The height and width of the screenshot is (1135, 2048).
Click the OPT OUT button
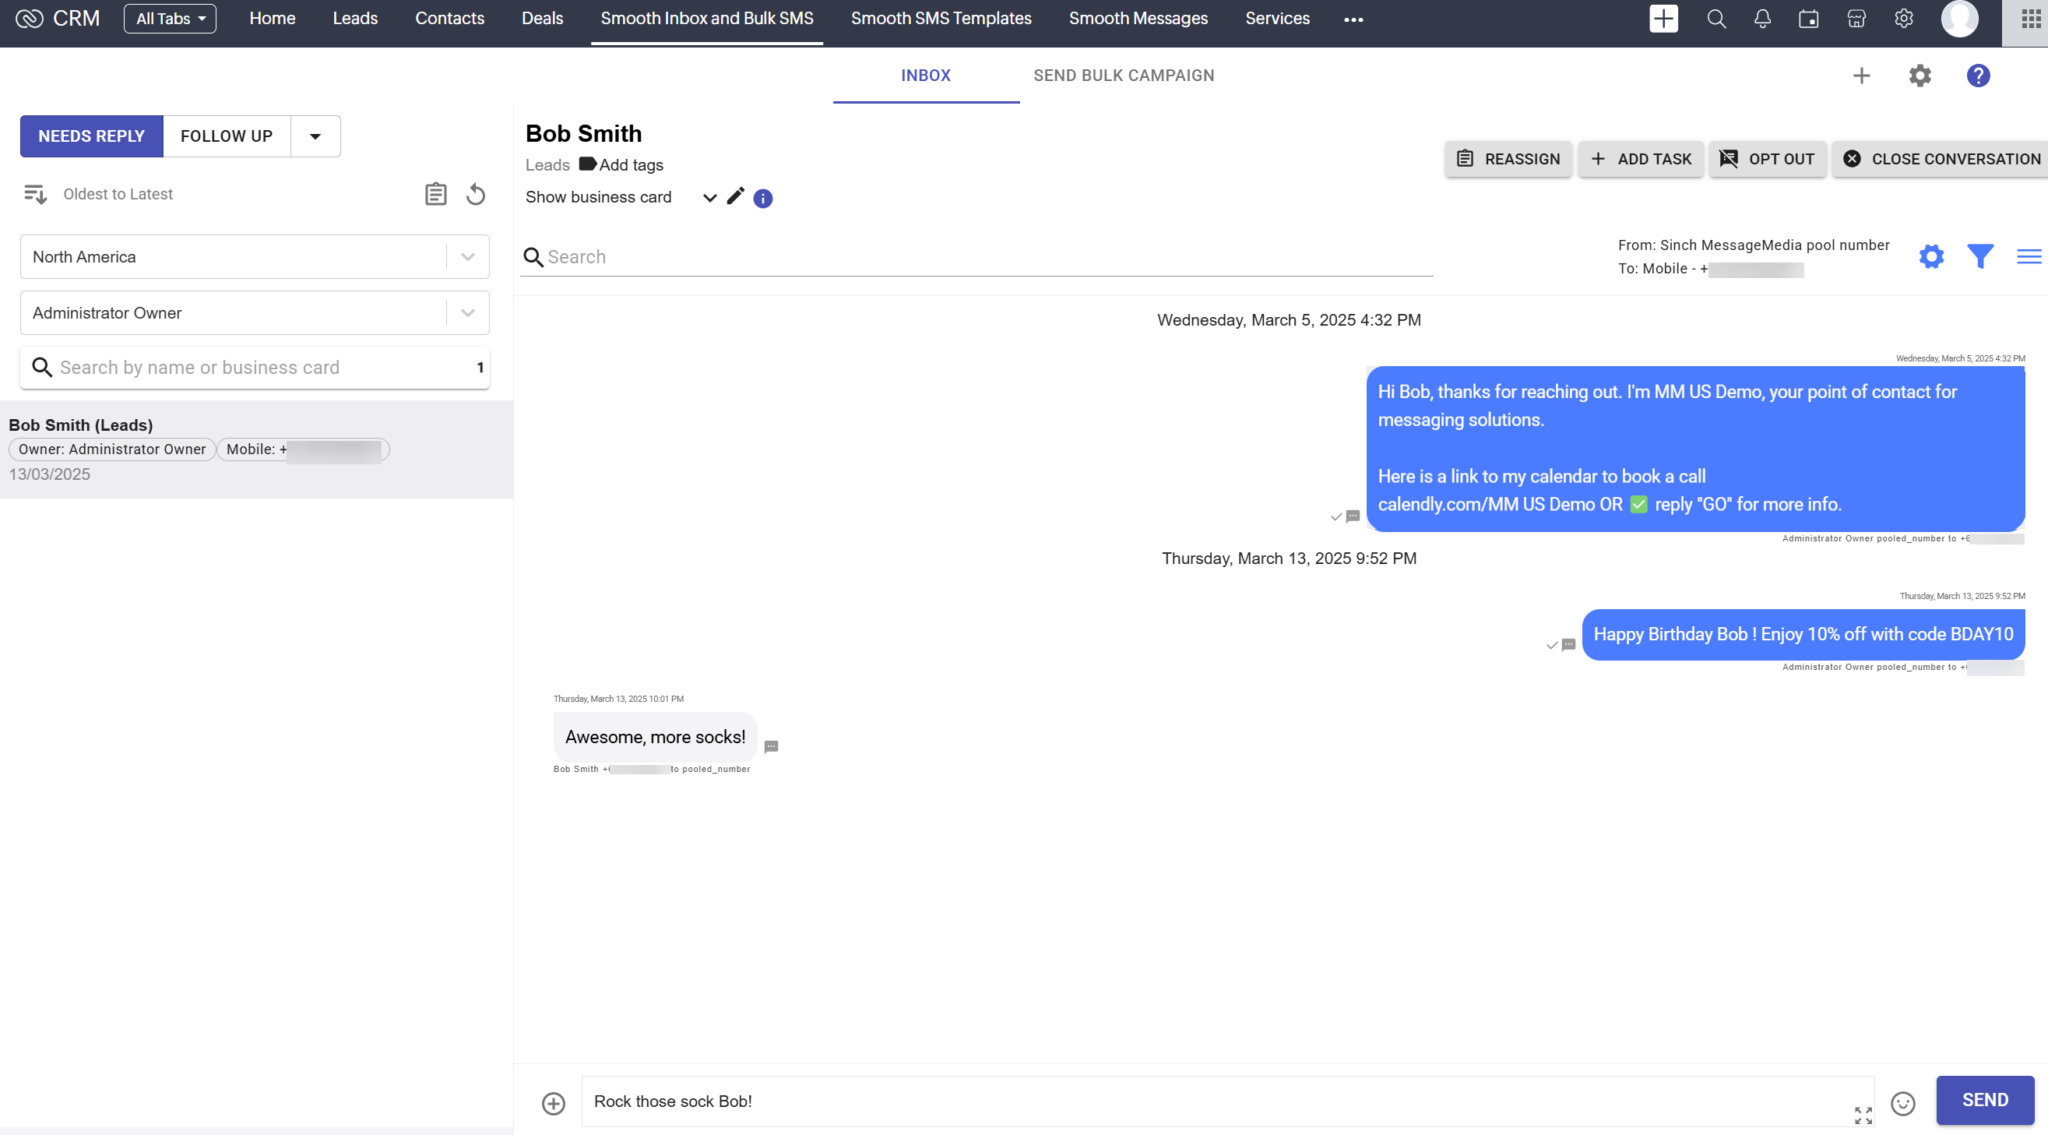coord(1767,158)
